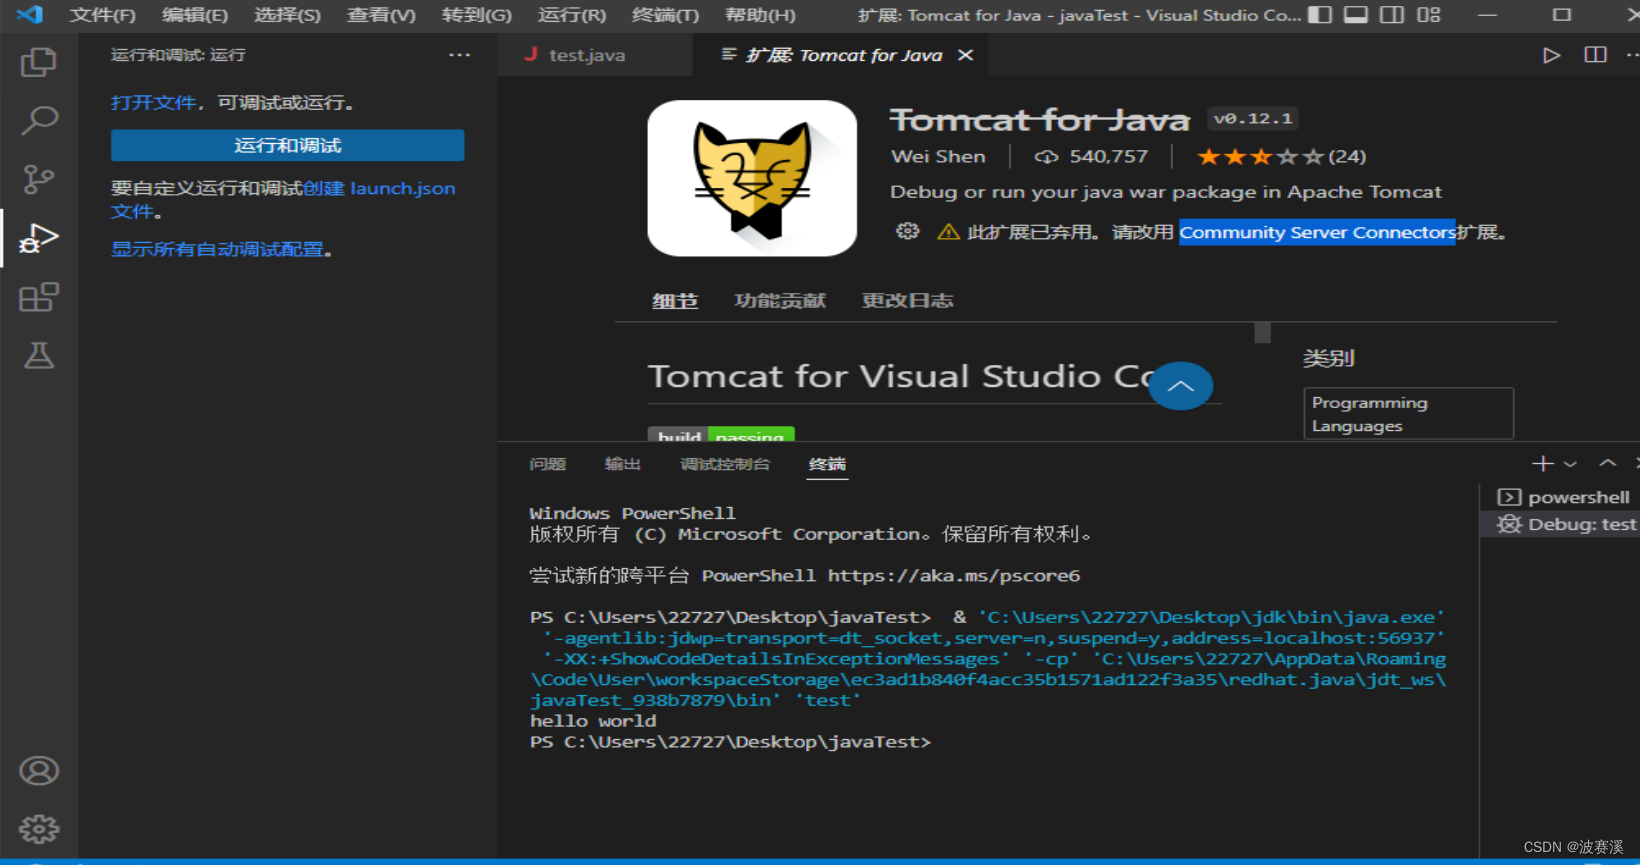Open Run and Debug view icon
Viewport: 1640px width, 865px height.
click(x=38, y=238)
